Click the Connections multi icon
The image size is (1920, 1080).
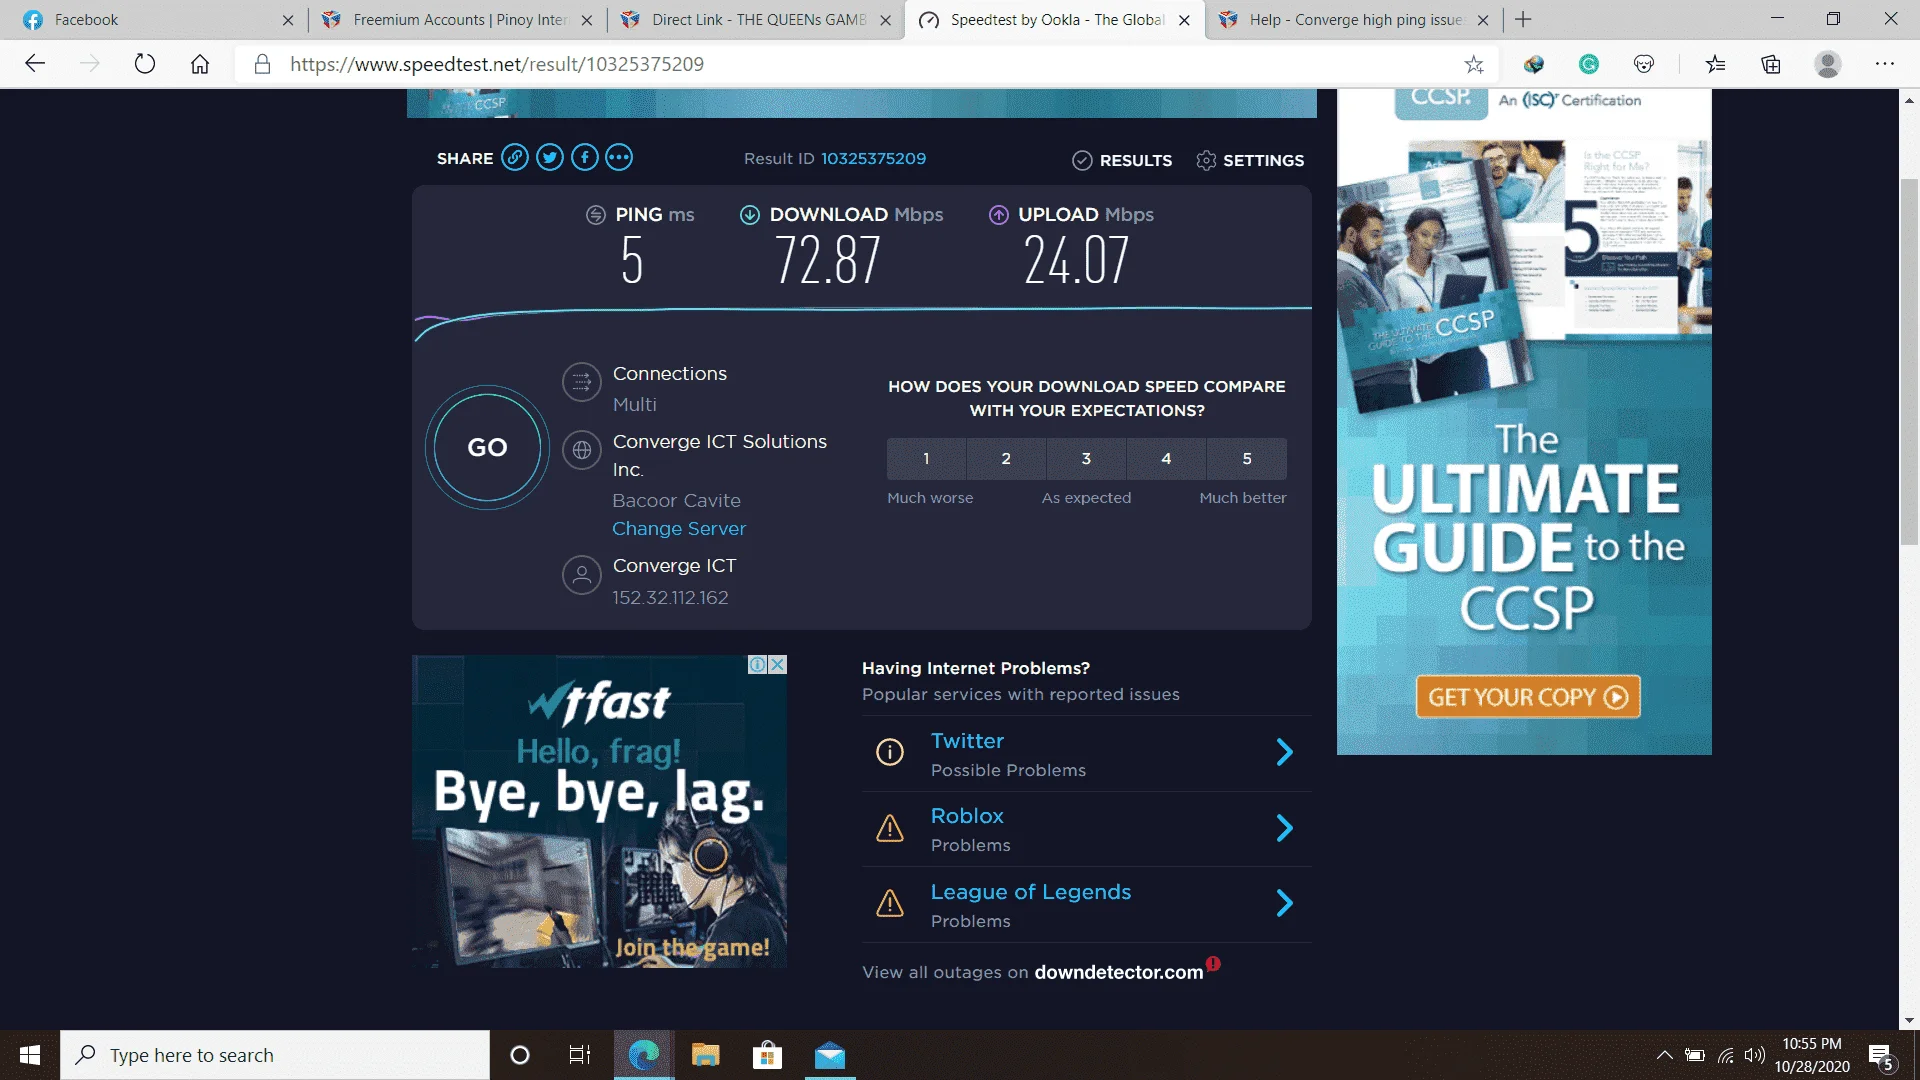582,381
